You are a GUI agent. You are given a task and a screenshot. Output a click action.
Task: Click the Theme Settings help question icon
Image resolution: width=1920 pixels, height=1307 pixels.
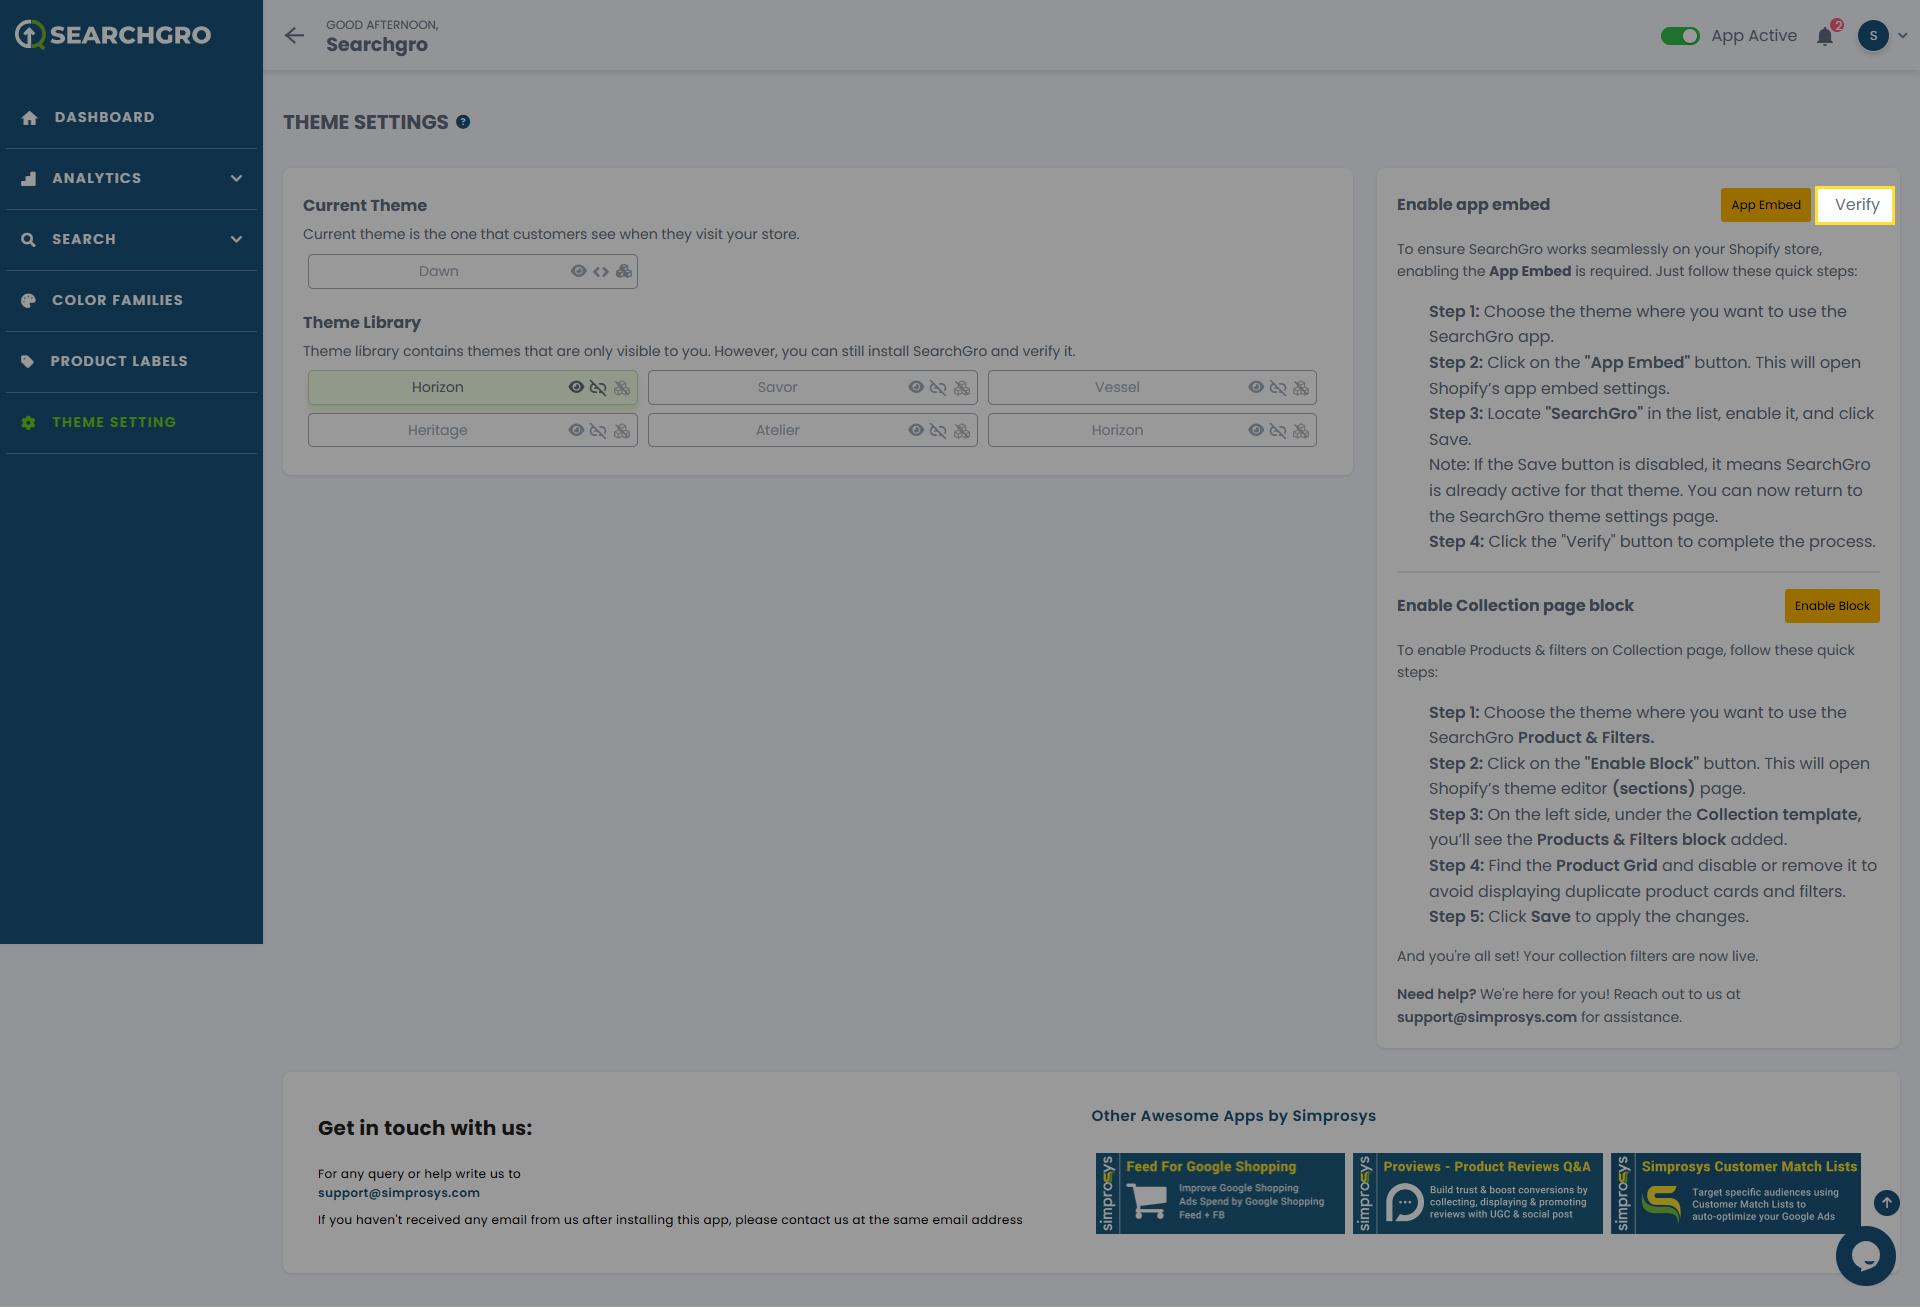pos(463,122)
